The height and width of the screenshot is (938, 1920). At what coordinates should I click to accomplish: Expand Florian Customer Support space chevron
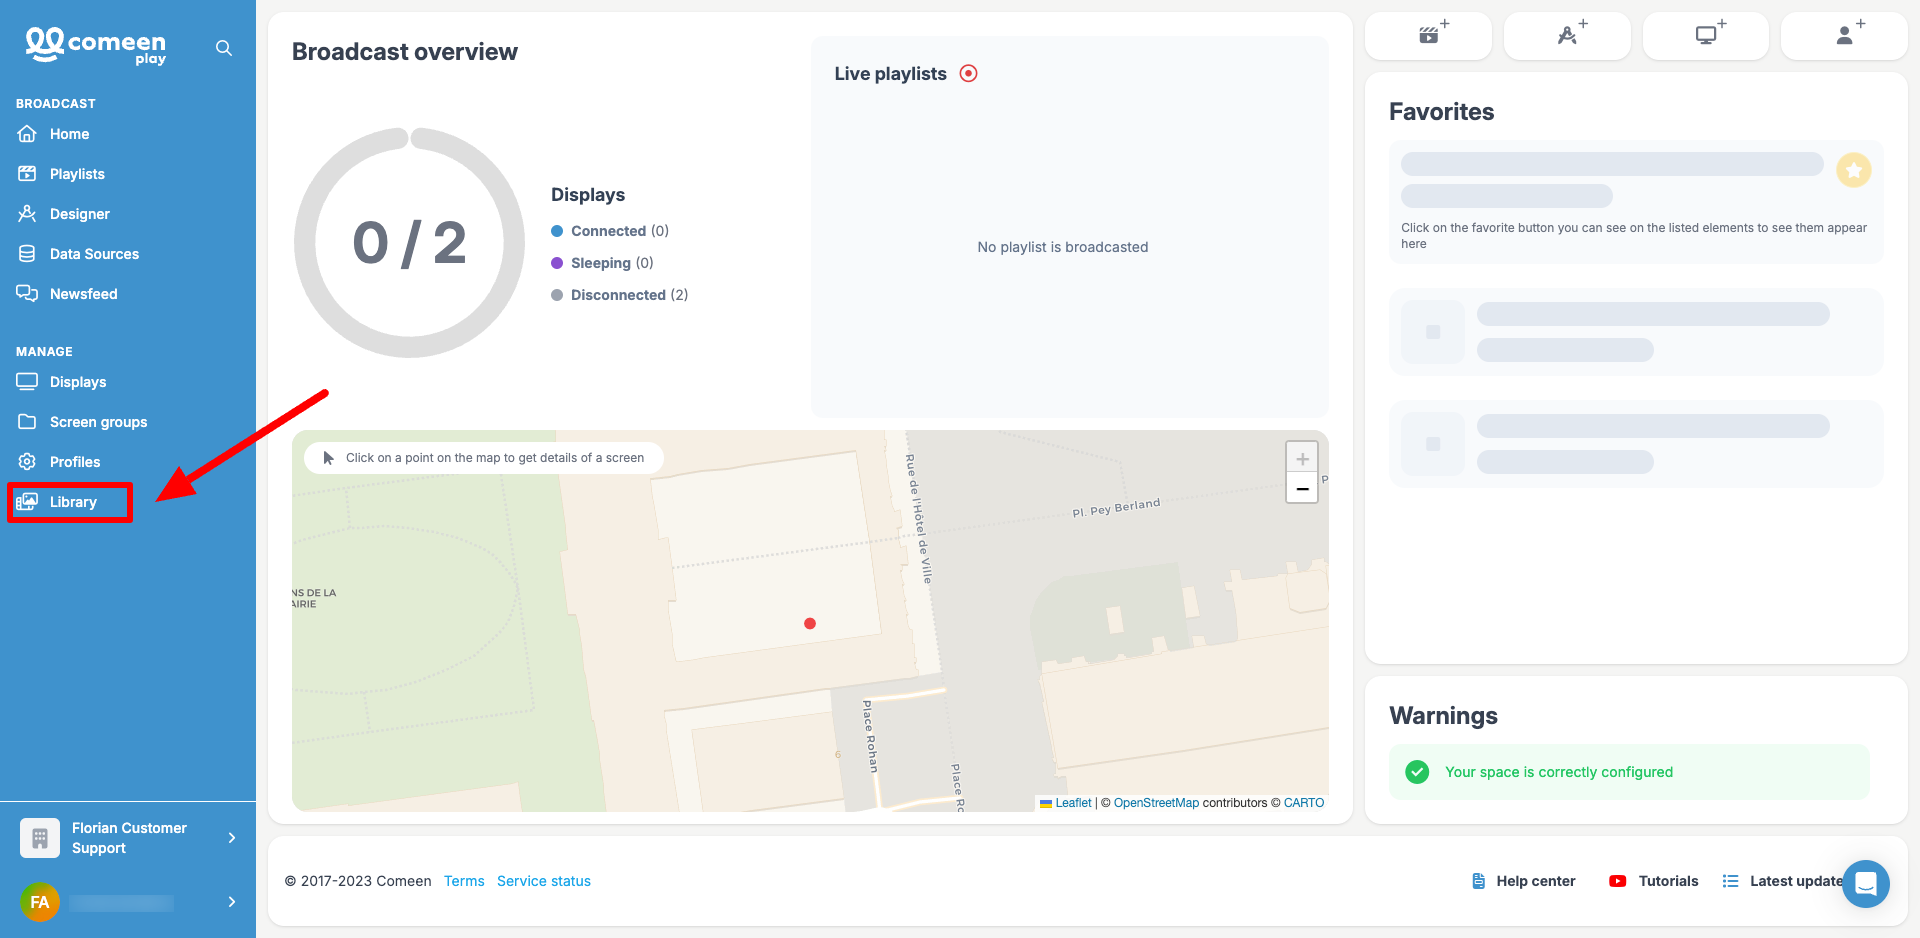[x=232, y=838]
